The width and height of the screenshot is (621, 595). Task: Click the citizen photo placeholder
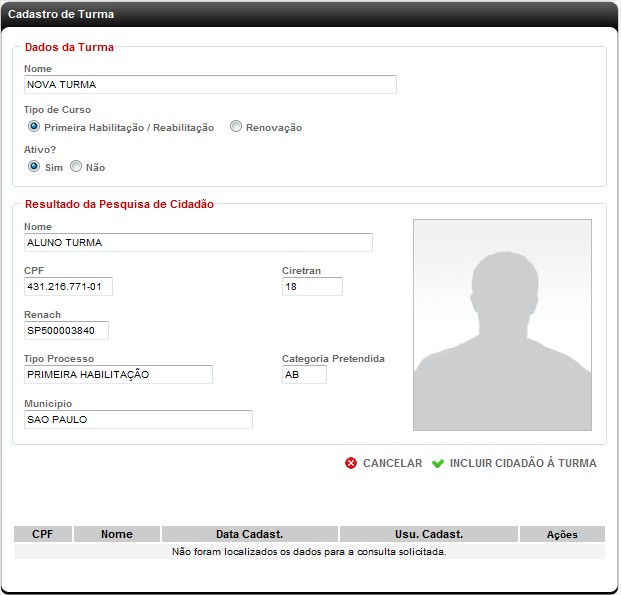coord(502,325)
